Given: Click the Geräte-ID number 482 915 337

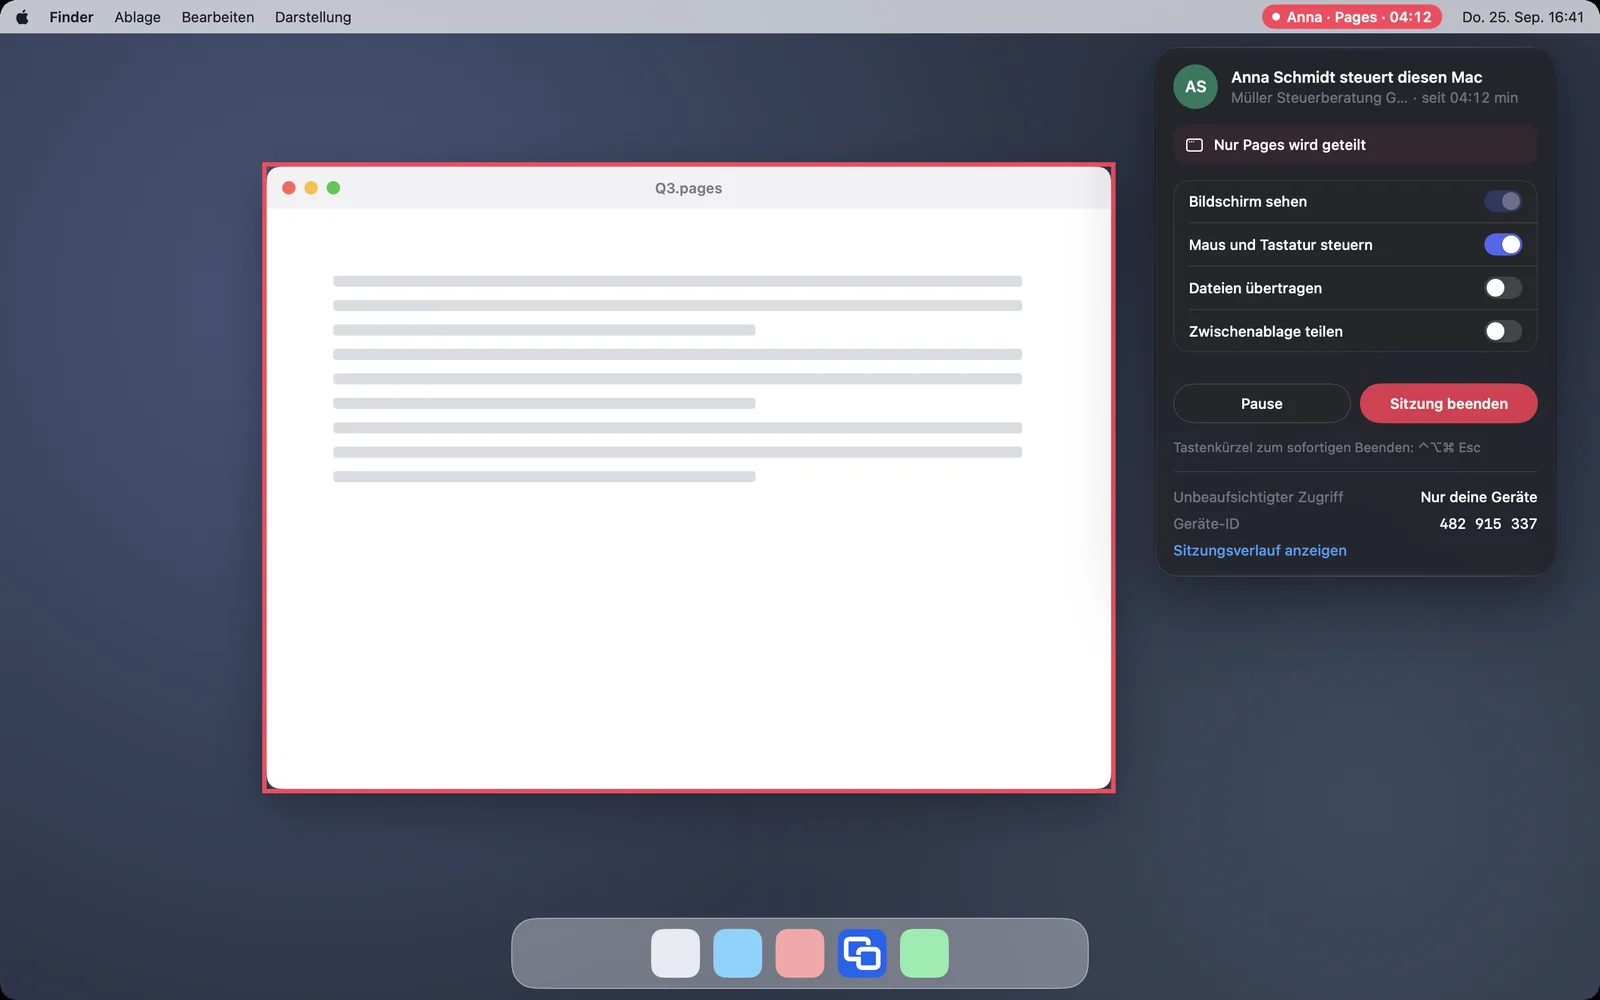Looking at the screenshot, I should [1488, 524].
